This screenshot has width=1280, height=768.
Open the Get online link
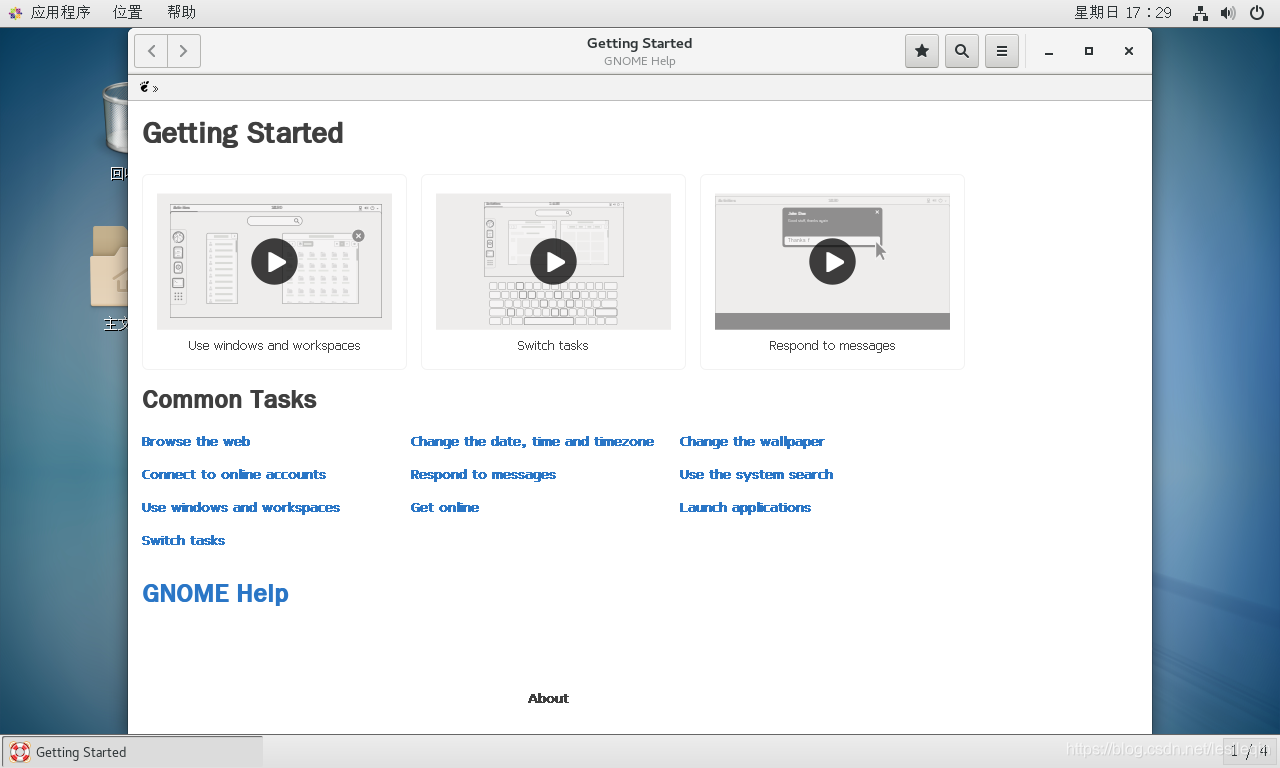point(445,507)
